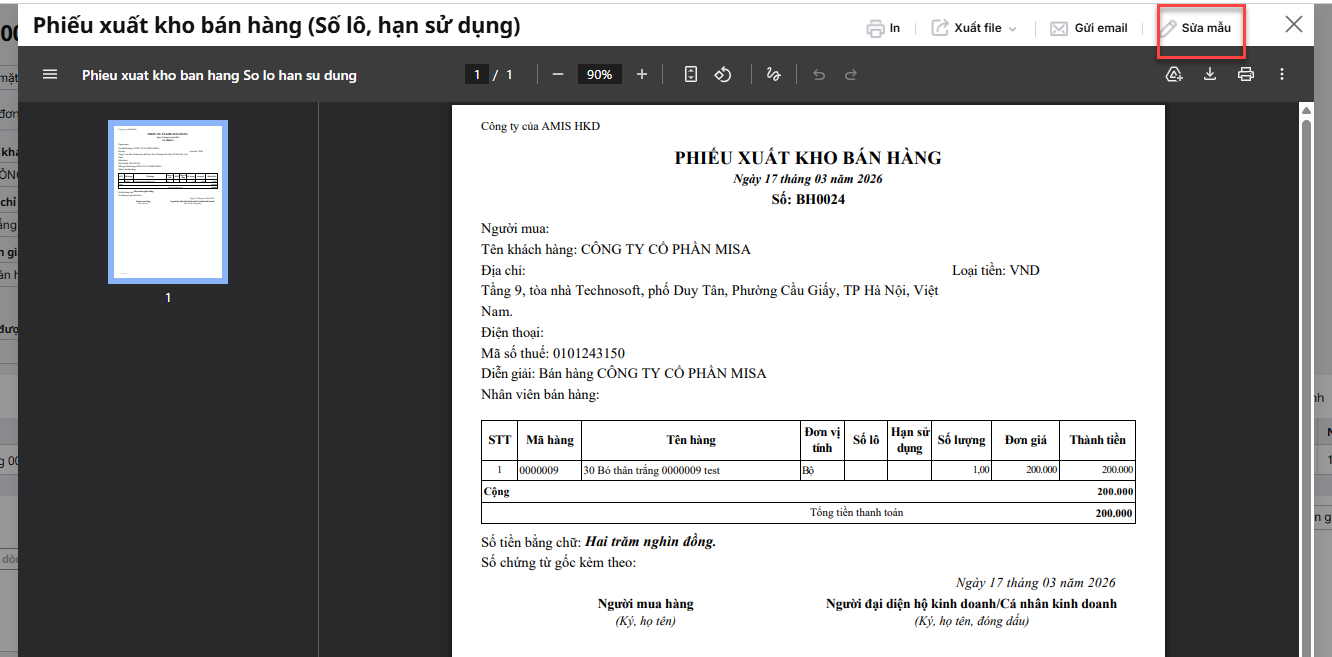The height and width of the screenshot is (657, 1332).
Task: Open Sửa mẫu template editor
Action: (x=1196, y=28)
